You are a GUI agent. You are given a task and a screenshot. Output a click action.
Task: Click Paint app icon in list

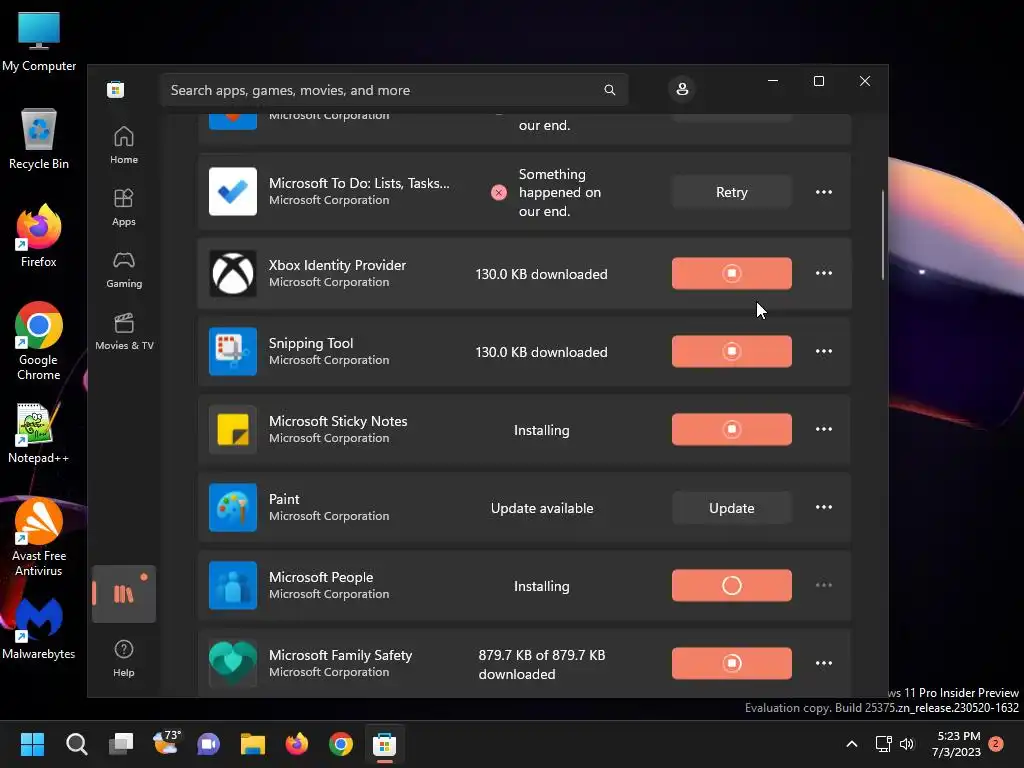coord(232,507)
